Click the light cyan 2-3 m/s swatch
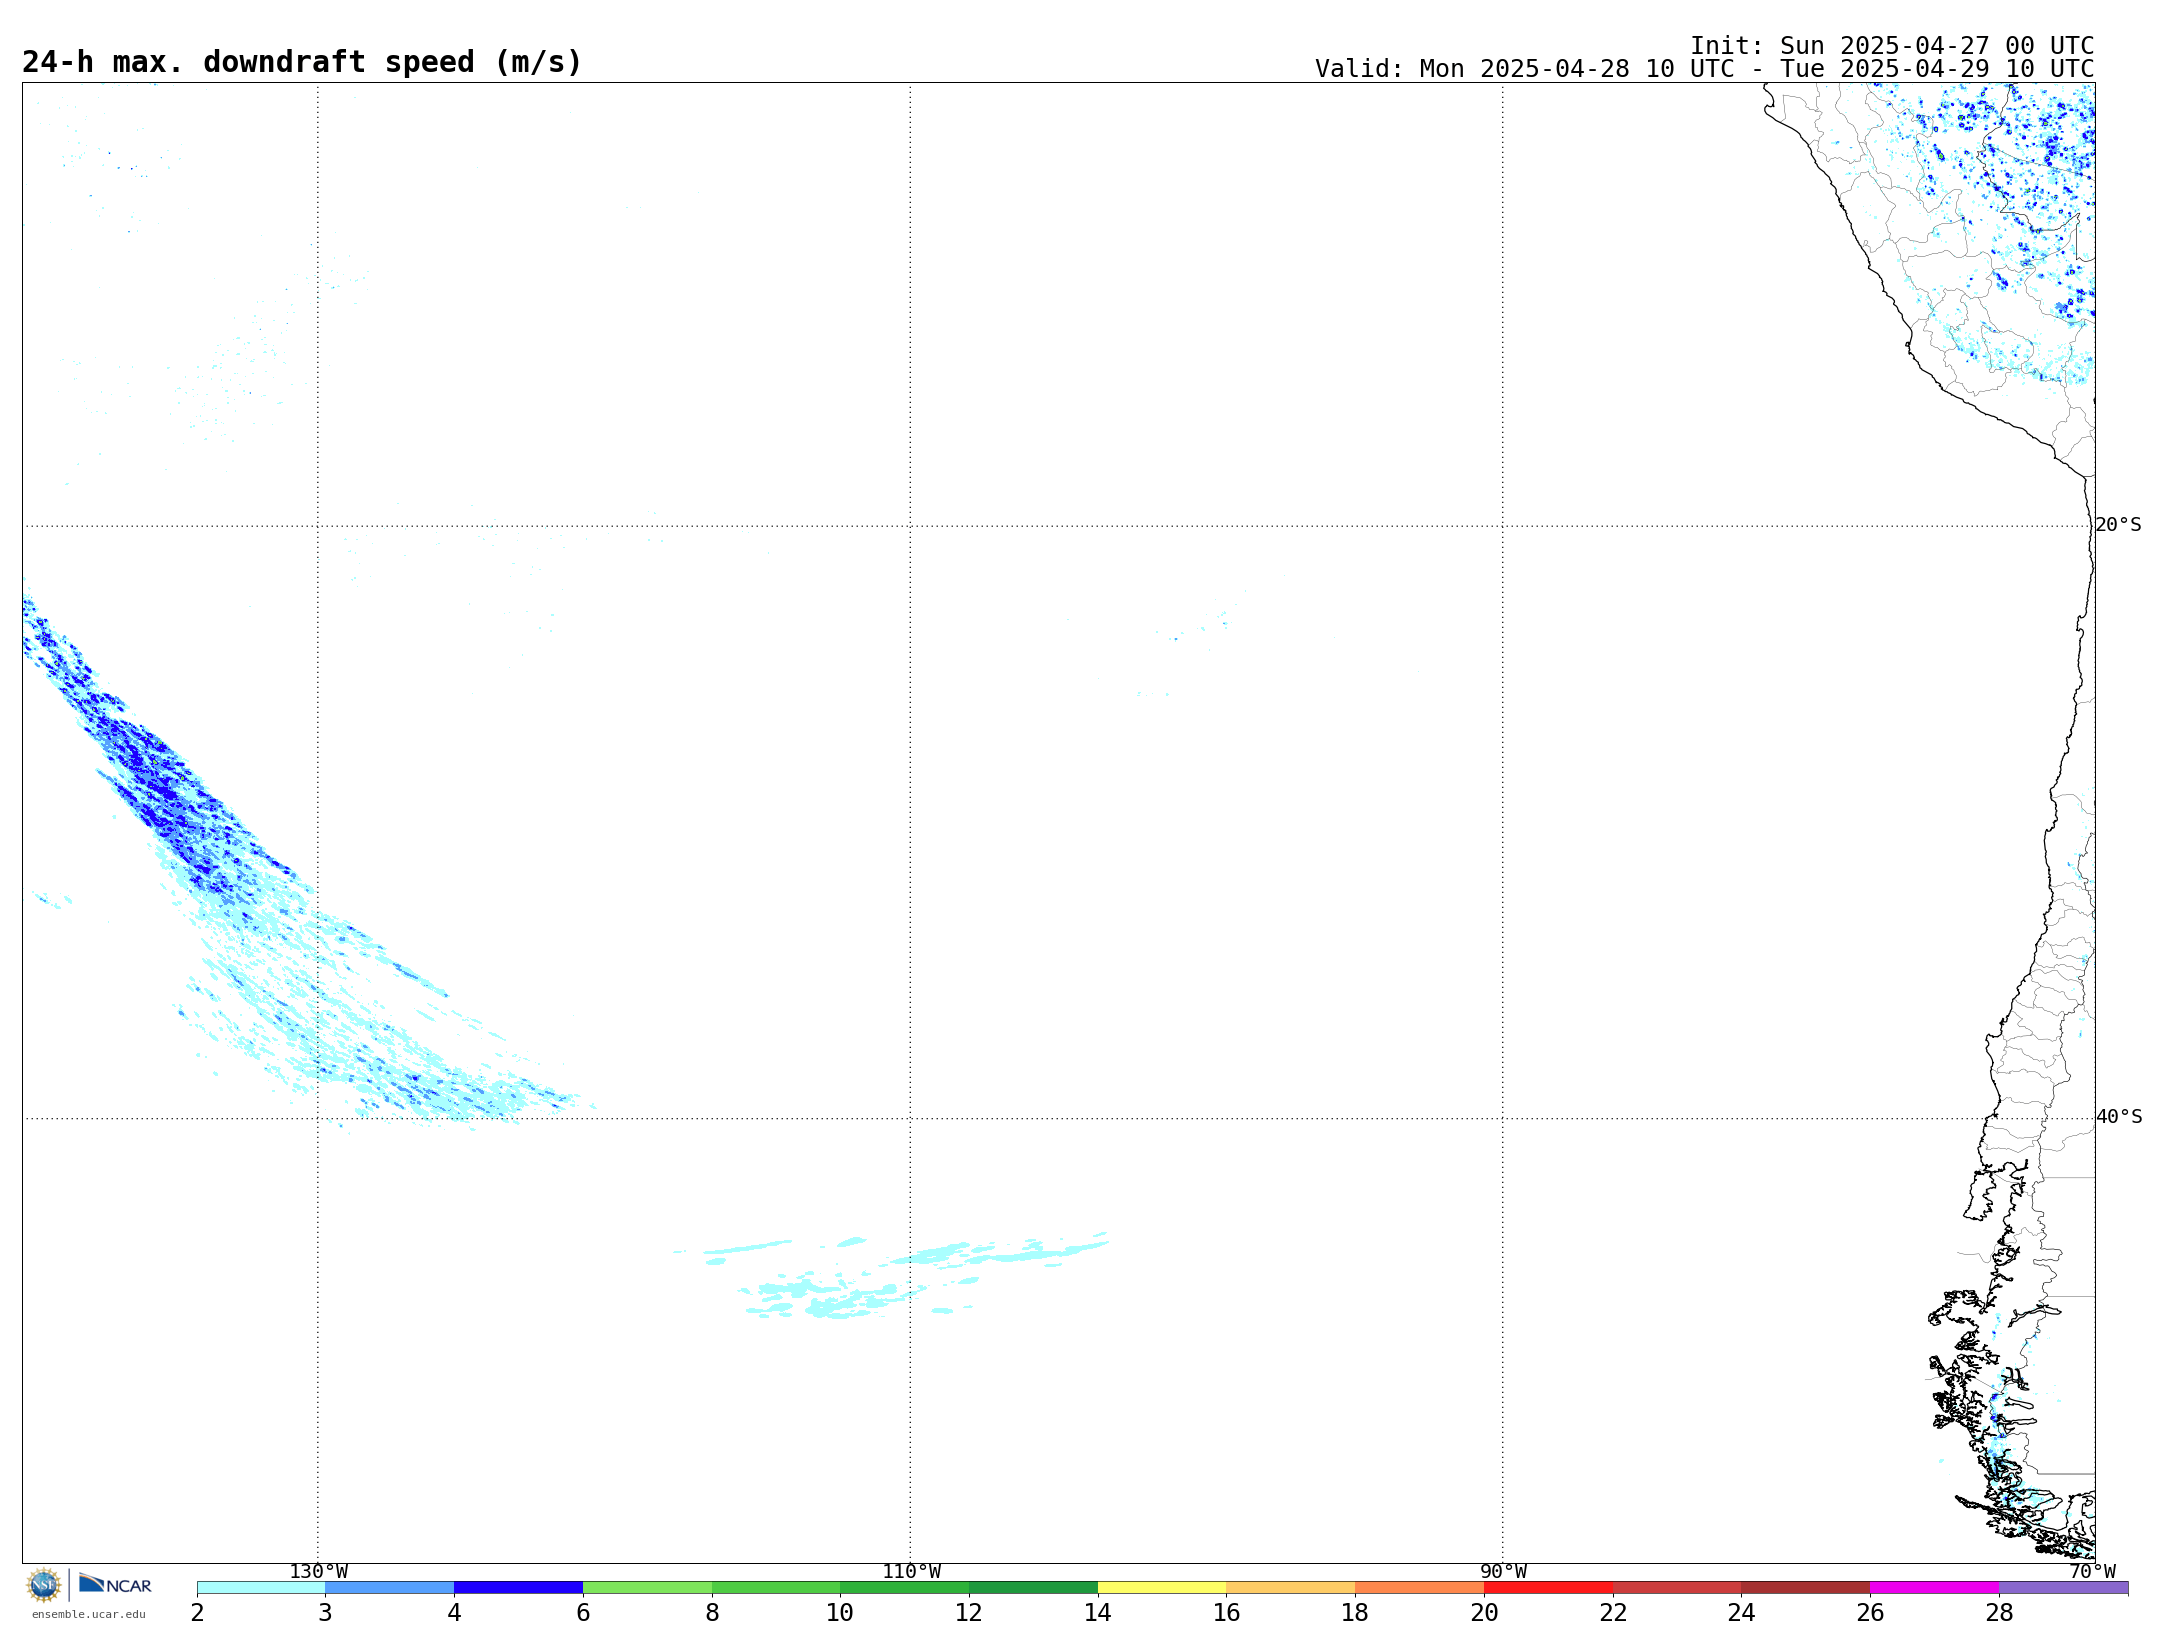Image resolution: width=2160 pixels, height=1626 pixels. (x=261, y=1587)
